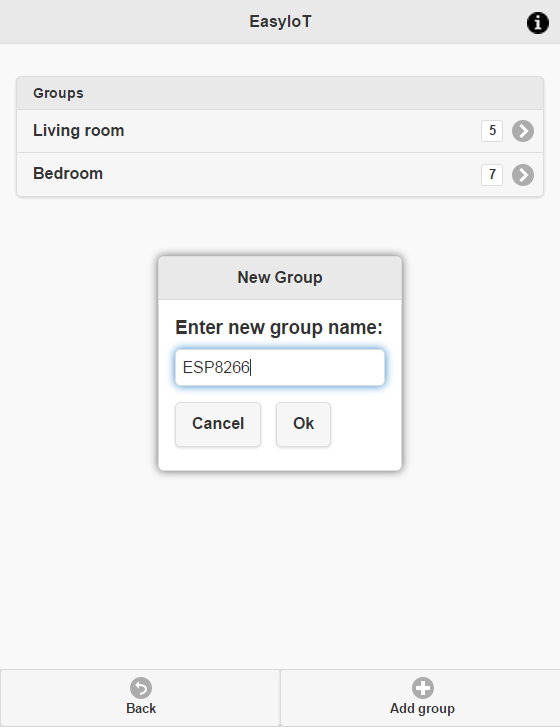Click the Add group text label in footer
The image size is (560, 727).
pos(422,708)
